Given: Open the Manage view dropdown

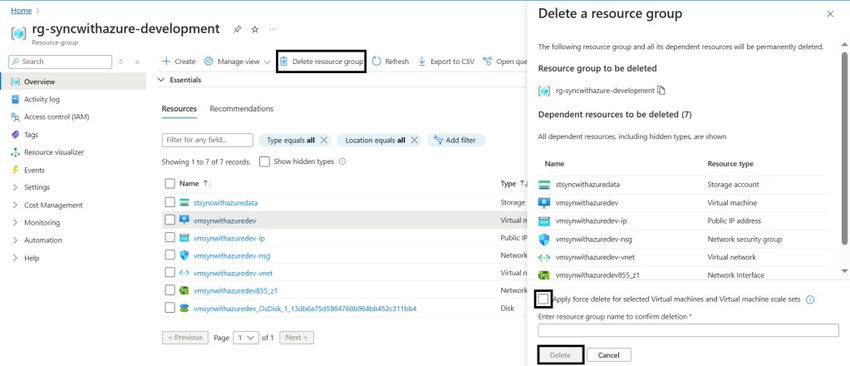Looking at the screenshot, I should [237, 61].
